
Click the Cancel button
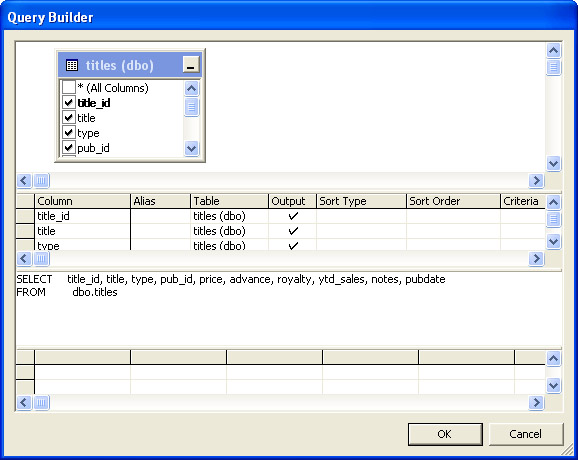(x=526, y=434)
